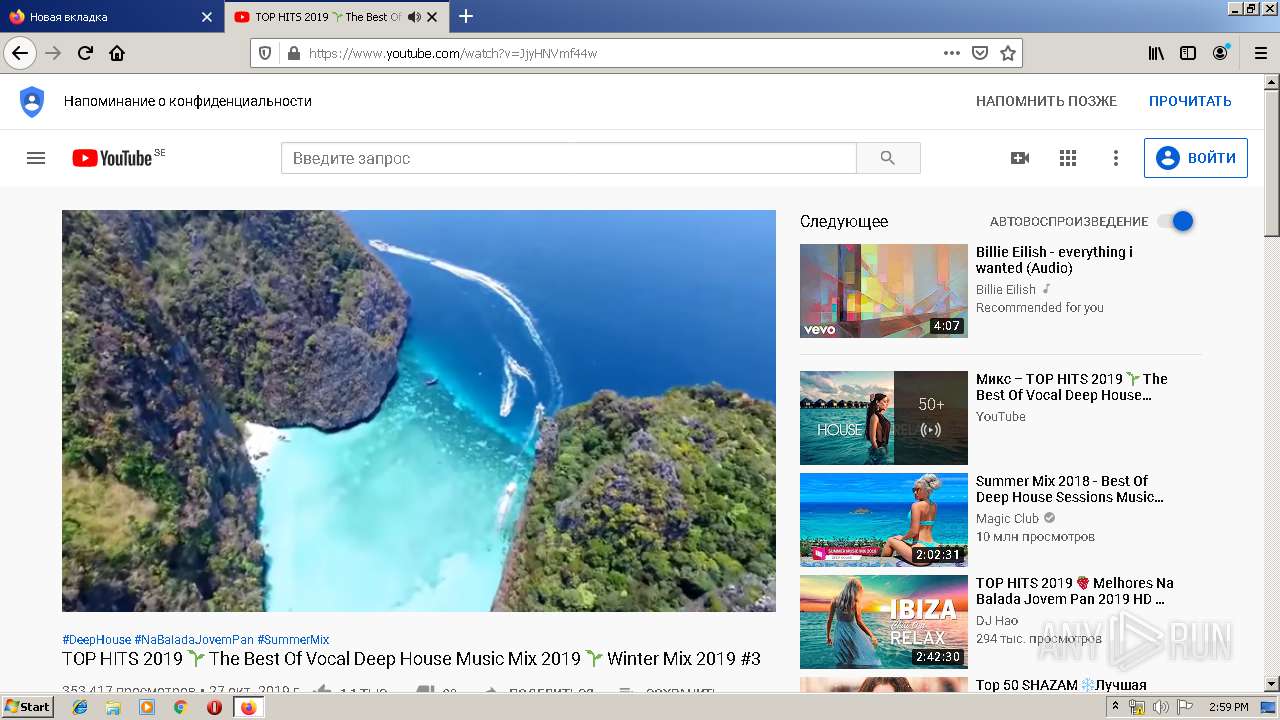Viewport: 1280px width, 720px height.
Task: Open Magic Club channel name
Action: point(1007,518)
